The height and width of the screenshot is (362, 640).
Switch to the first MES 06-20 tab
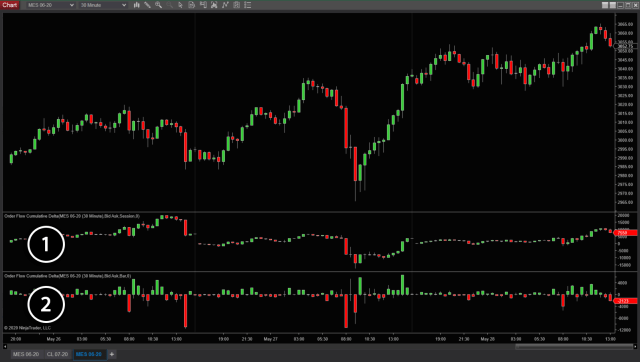(x=26, y=354)
